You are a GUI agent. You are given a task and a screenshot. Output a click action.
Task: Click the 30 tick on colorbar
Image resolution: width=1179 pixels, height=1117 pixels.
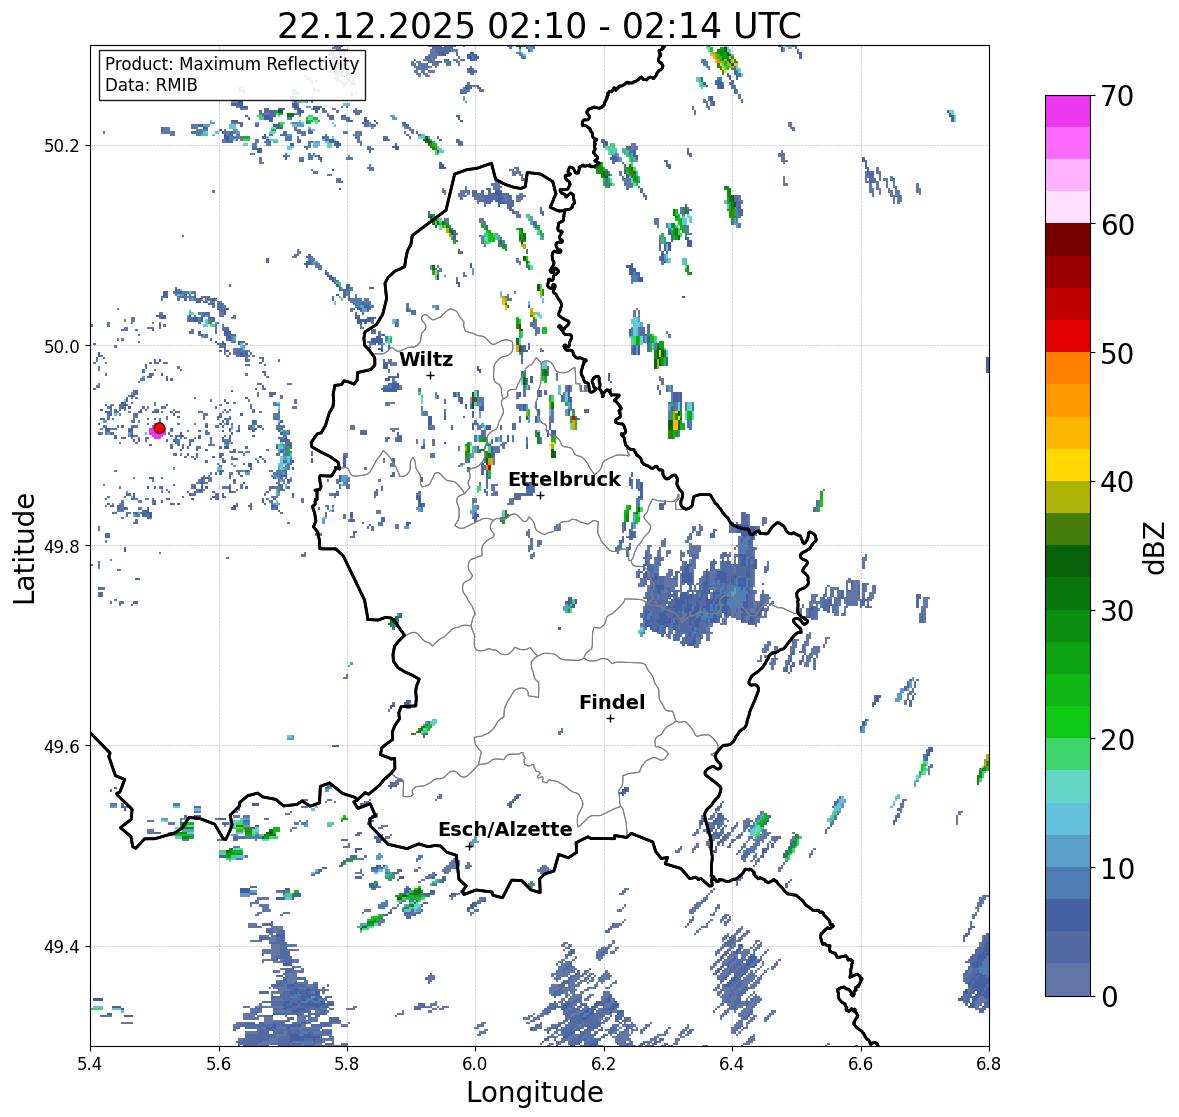pyautogui.click(x=1117, y=610)
